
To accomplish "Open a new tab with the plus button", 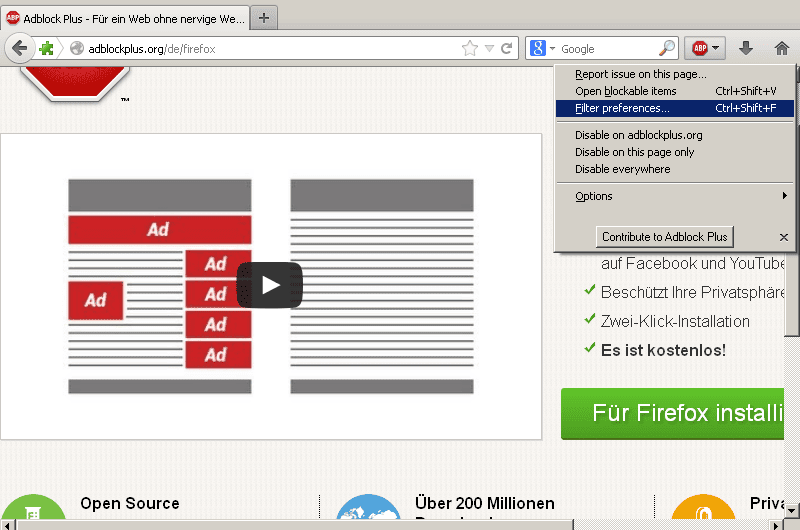I will click(x=264, y=18).
